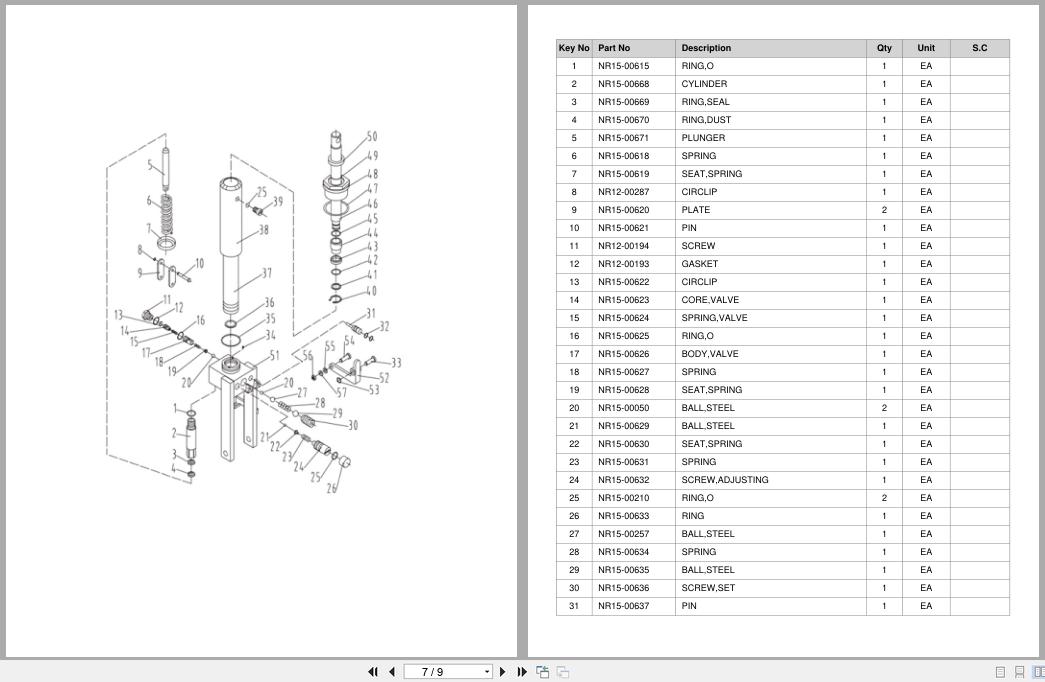Select part number NR15-00637

[x=623, y=606]
